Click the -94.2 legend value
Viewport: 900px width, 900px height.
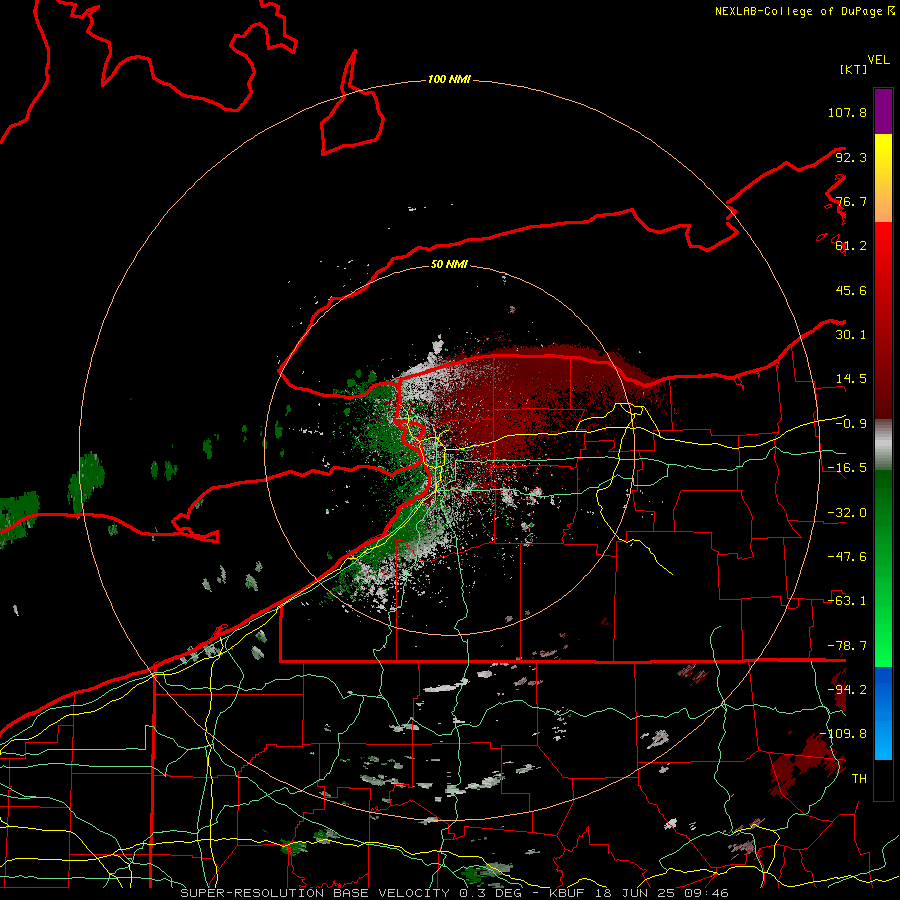(x=847, y=690)
